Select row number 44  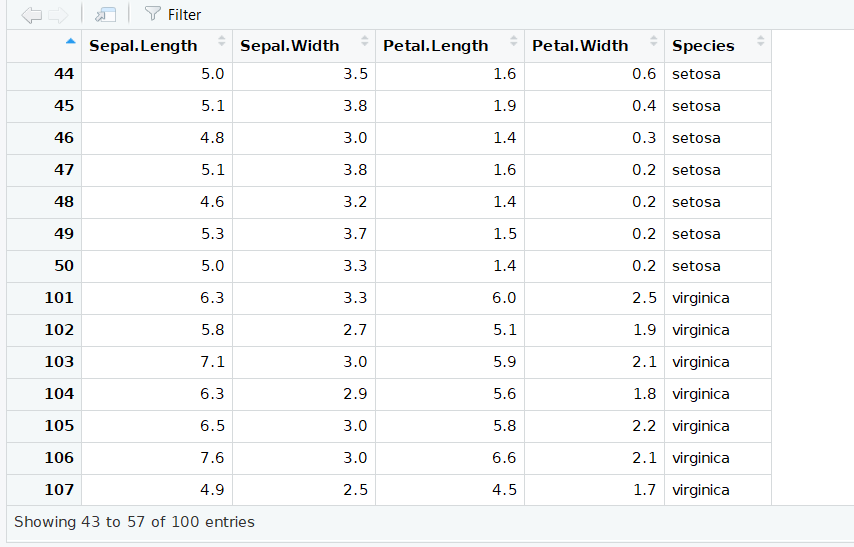coord(63,74)
